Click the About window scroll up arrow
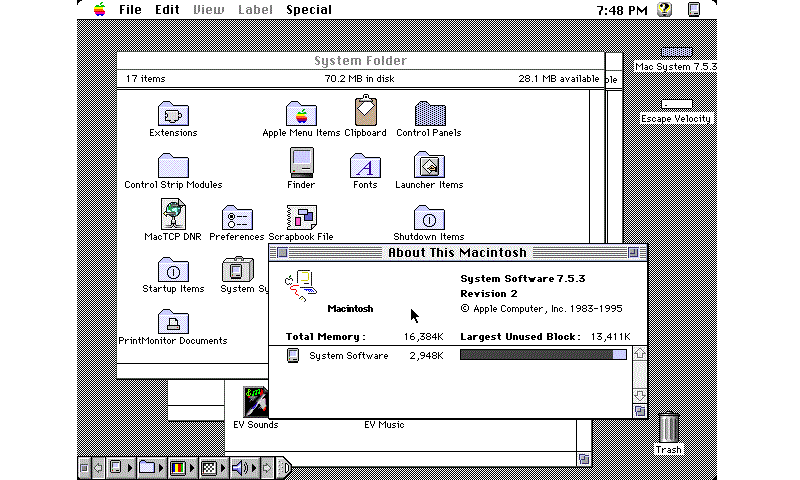The image size is (800, 480). pyautogui.click(x=640, y=353)
